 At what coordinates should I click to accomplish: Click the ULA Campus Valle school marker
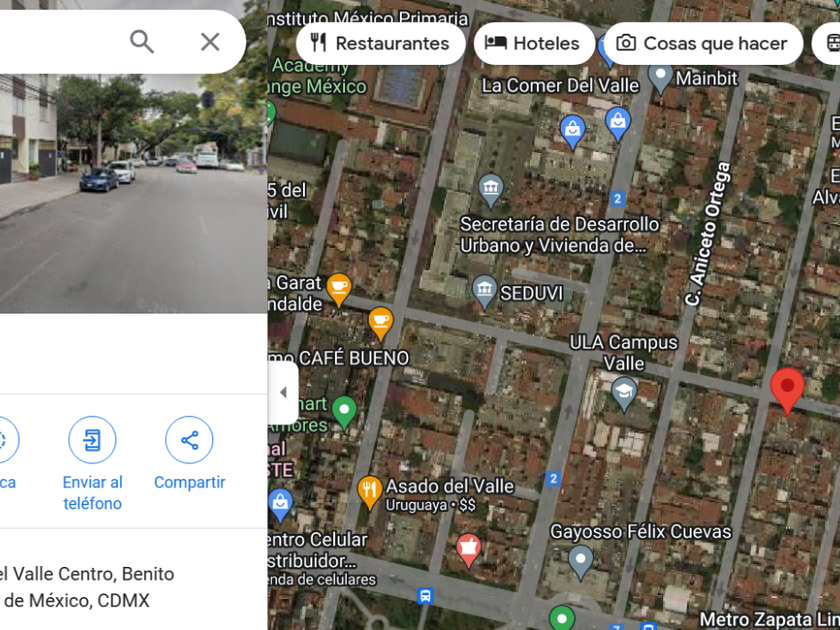point(624,395)
